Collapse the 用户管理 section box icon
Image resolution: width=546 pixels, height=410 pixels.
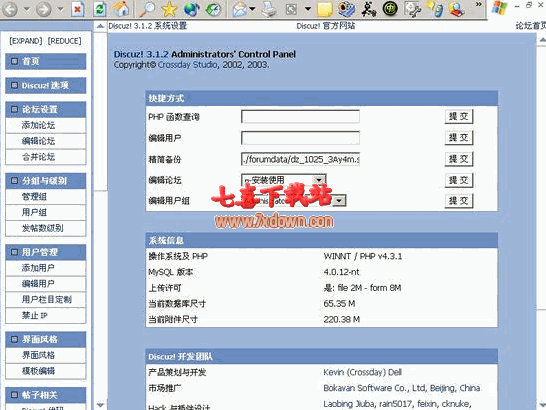tap(14, 252)
